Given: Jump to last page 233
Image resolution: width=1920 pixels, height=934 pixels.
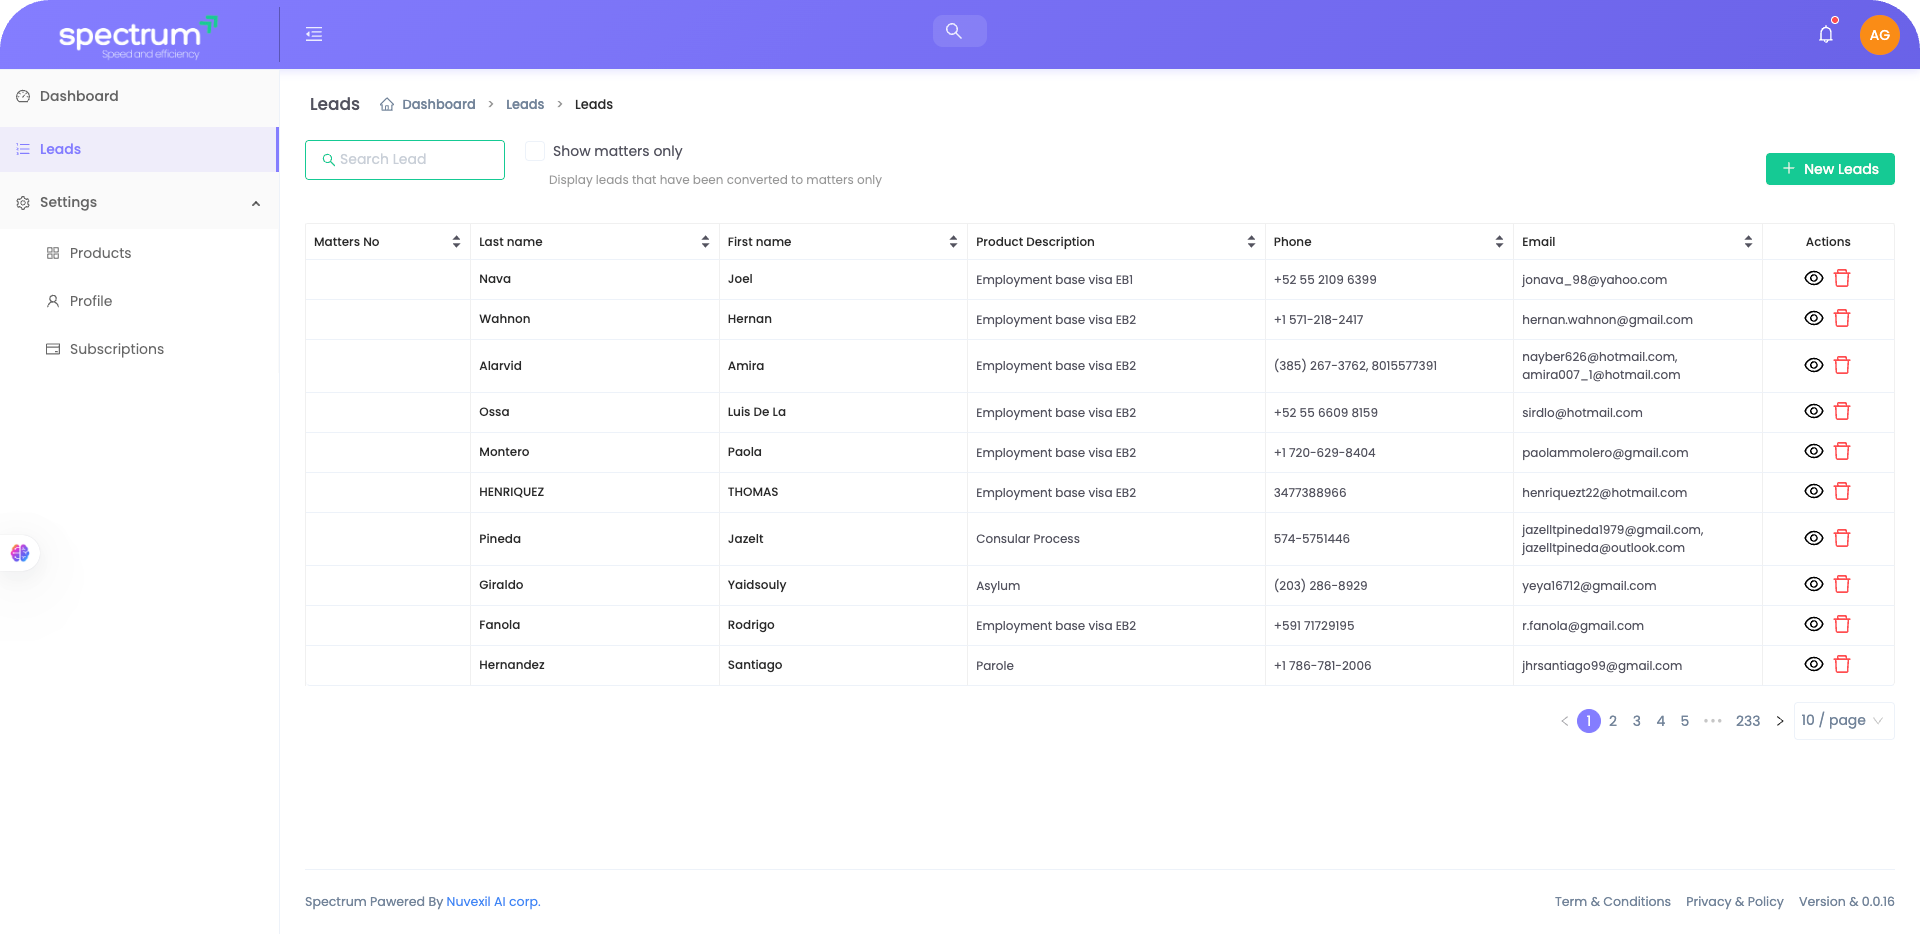Looking at the screenshot, I should click(1748, 721).
